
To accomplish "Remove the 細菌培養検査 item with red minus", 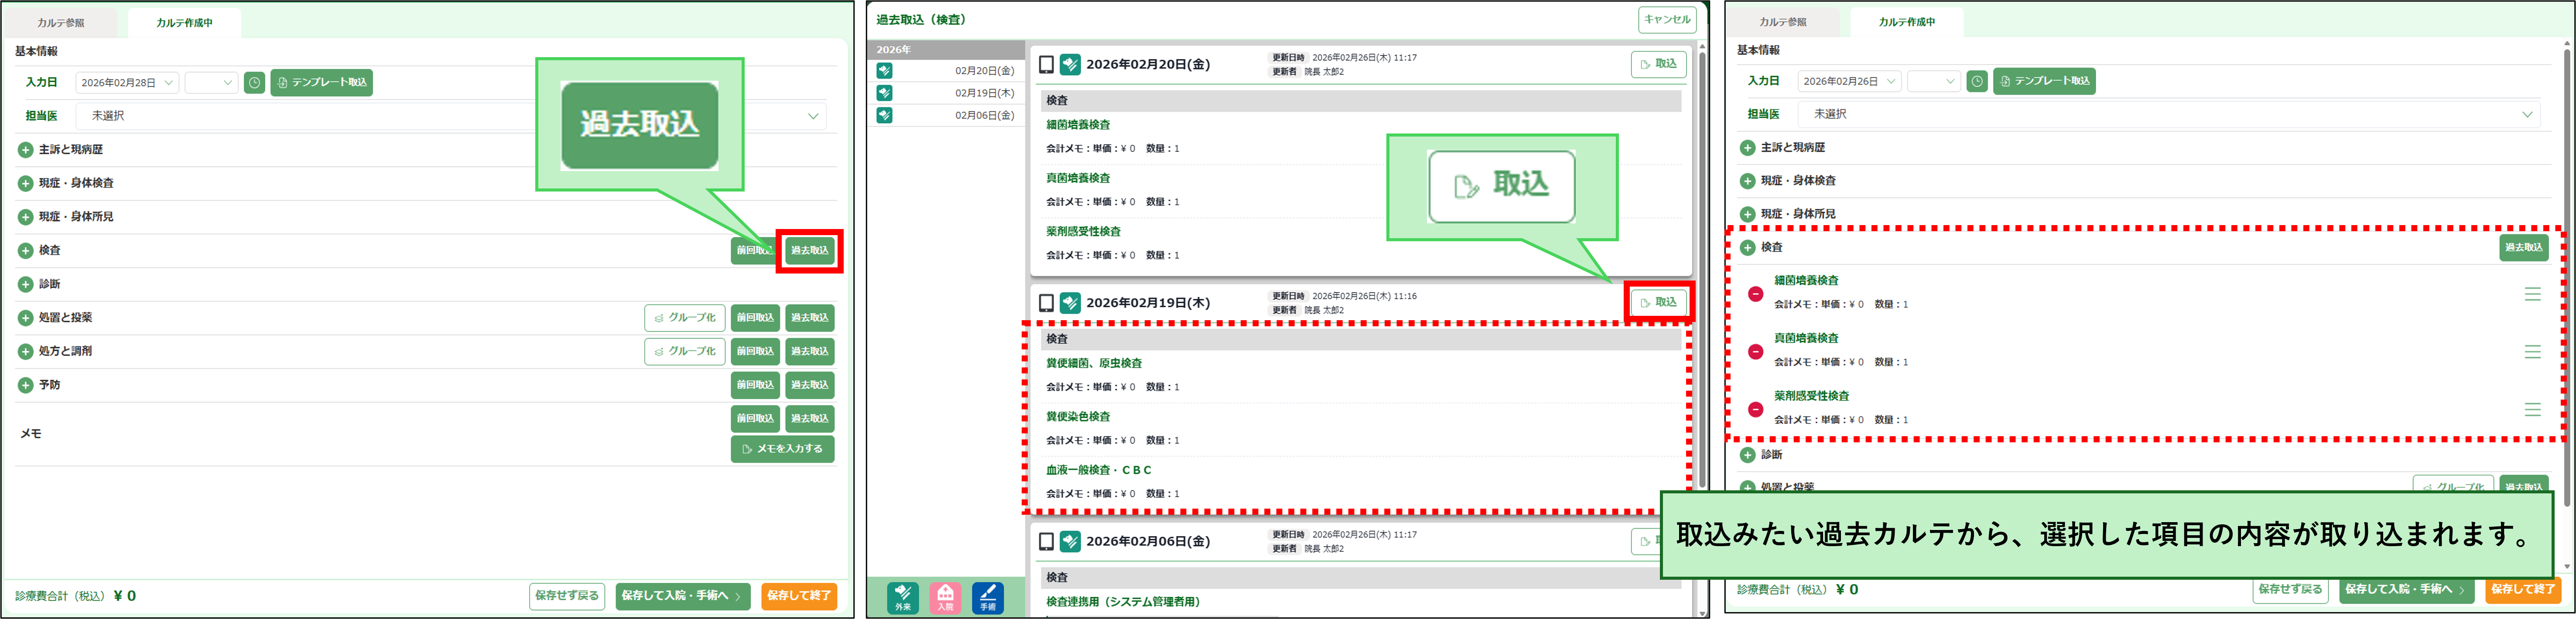I will tap(1755, 294).
